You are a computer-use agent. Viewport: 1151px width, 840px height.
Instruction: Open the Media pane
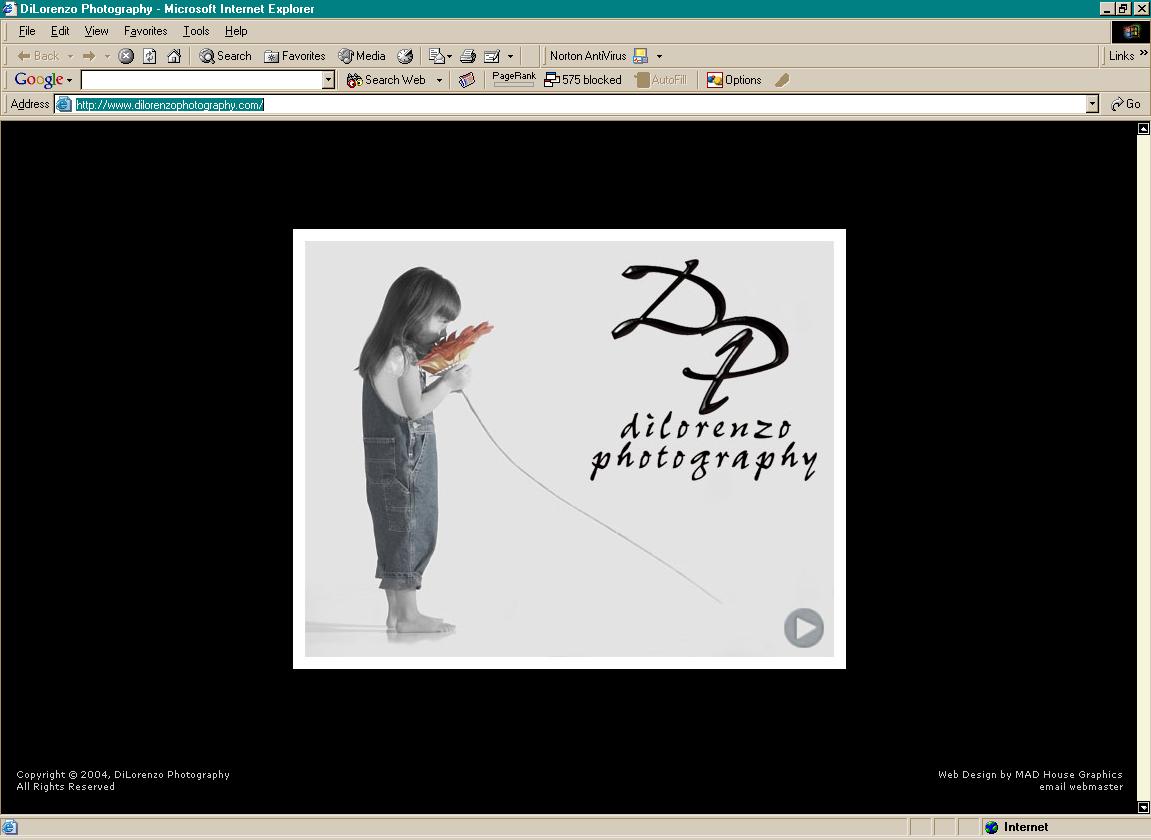(x=362, y=56)
